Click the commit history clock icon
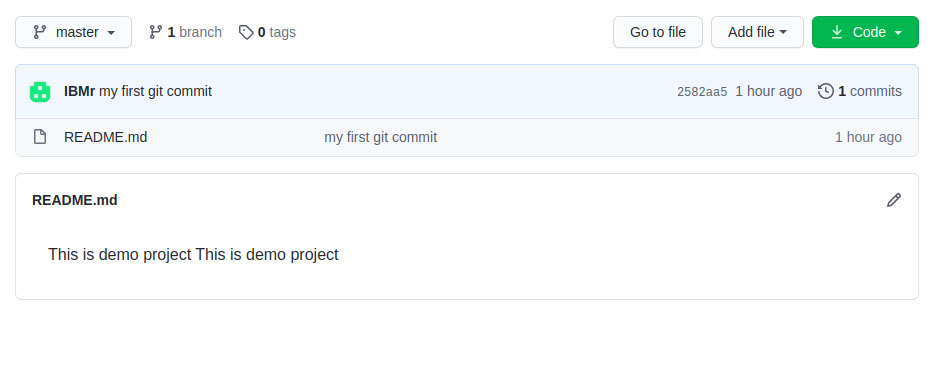935x389 pixels. point(825,91)
